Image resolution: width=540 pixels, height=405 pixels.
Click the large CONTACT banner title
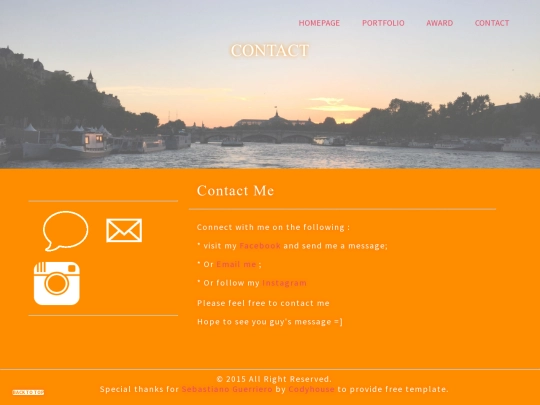pyautogui.click(x=270, y=51)
